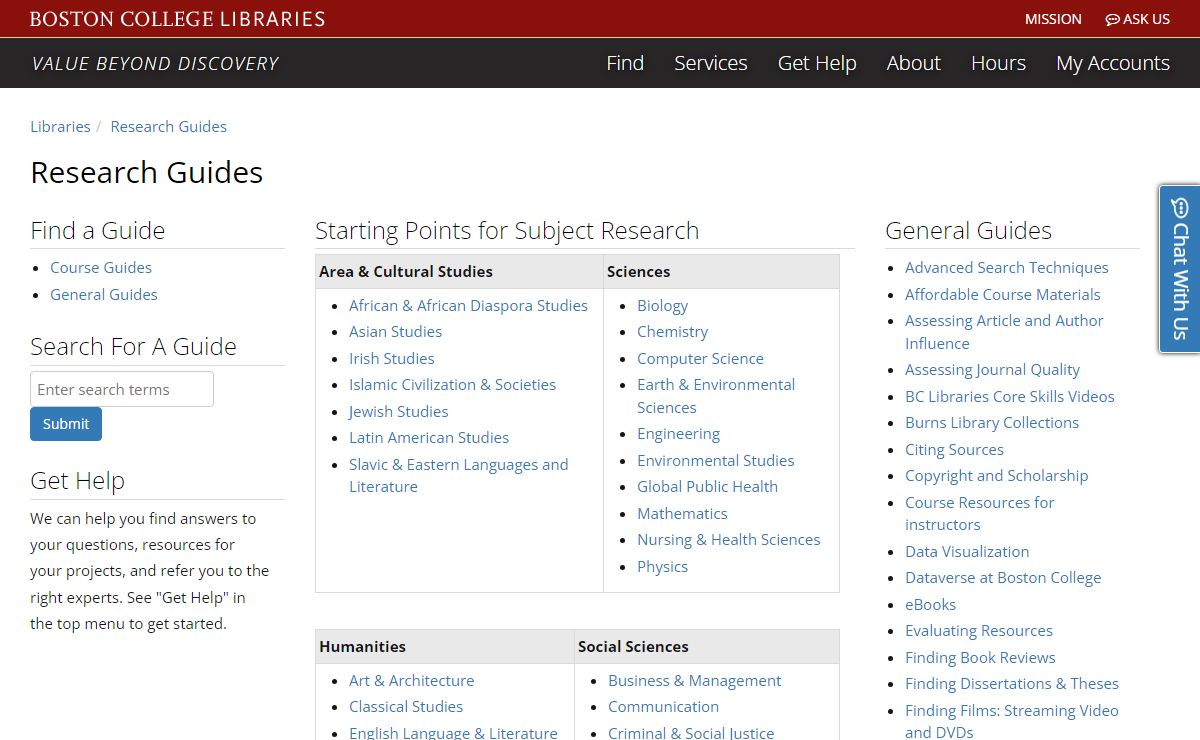Click the Boston College Libraries logo
Viewport: 1200px width, 740px height.
pyautogui.click(x=177, y=19)
